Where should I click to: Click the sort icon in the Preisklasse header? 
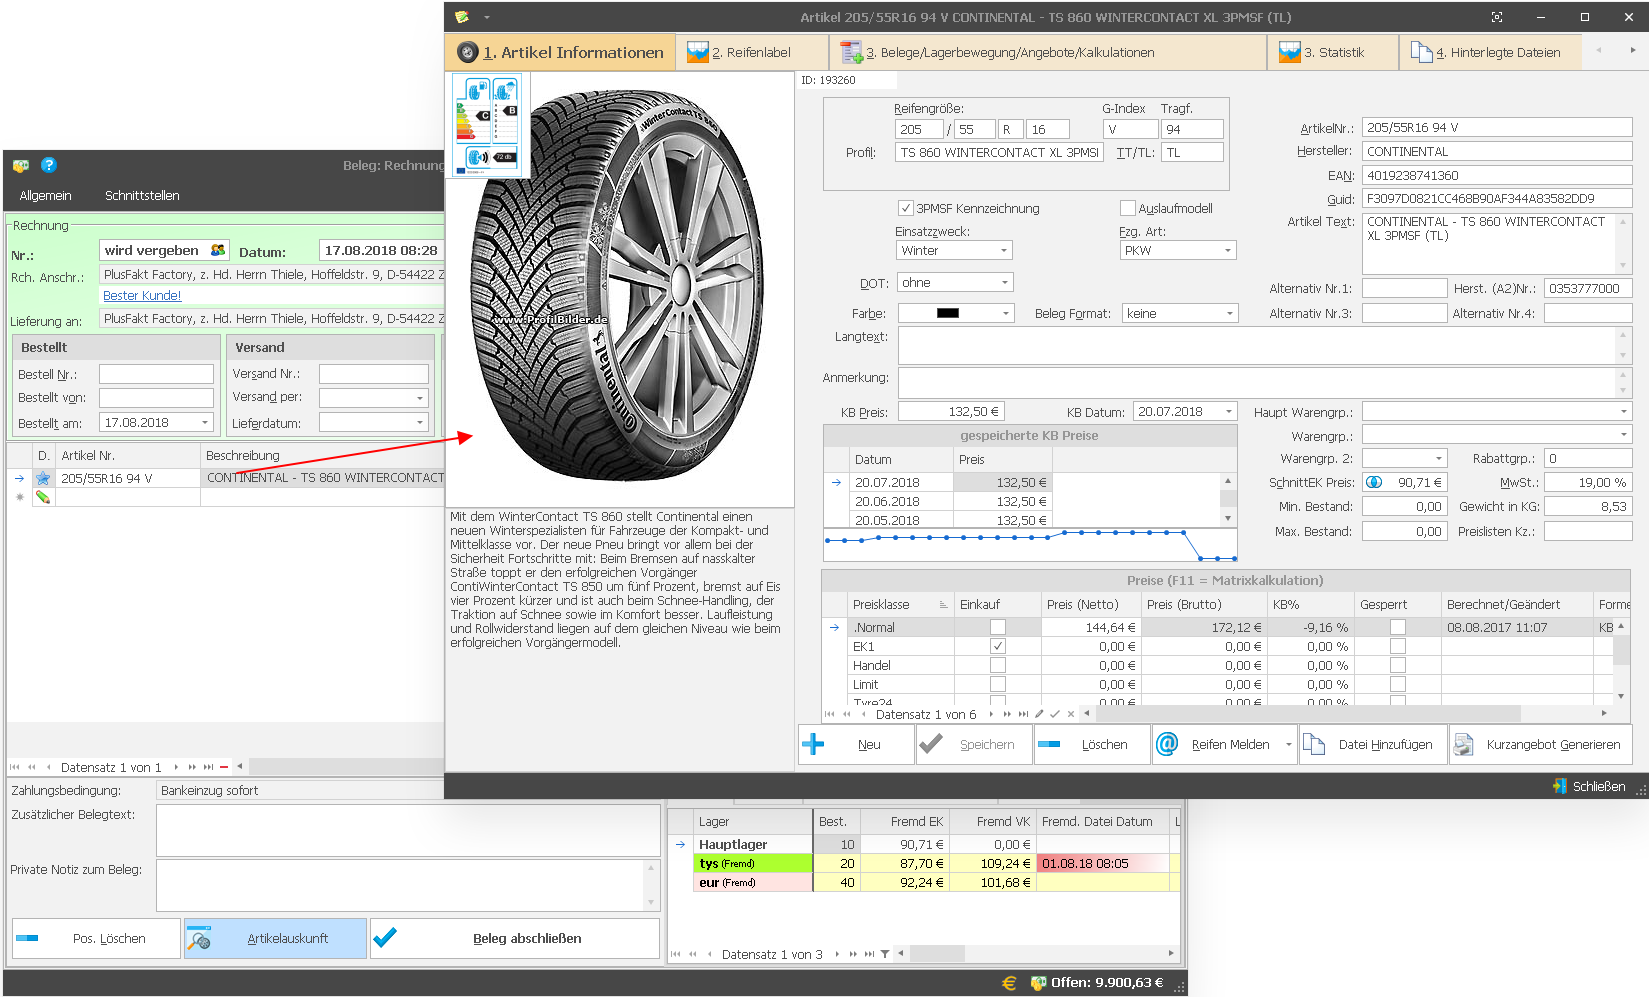(x=943, y=605)
